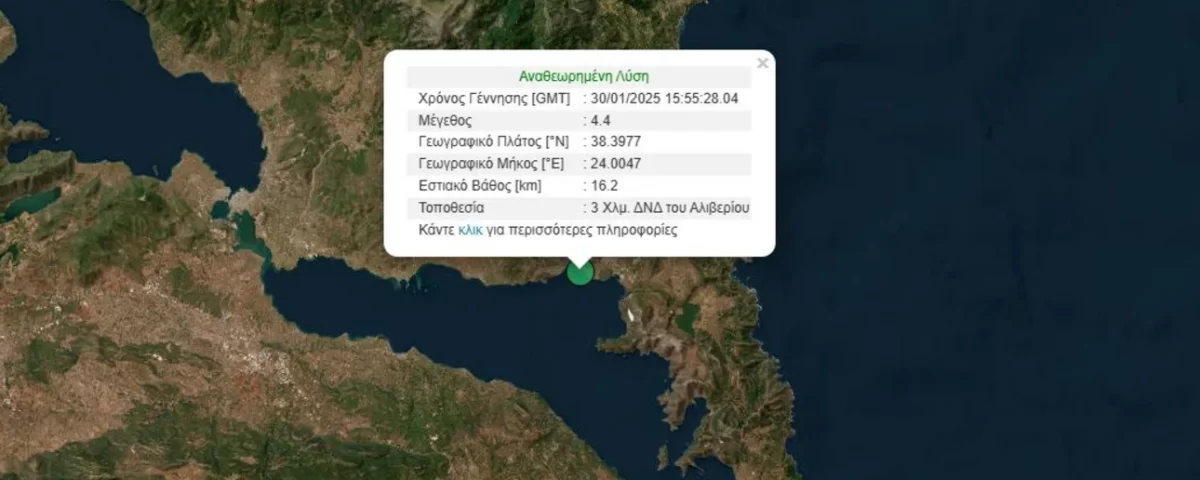1200x480 pixels.
Task: Click the Γεωγραφικό Πλάτος [°N] label
Action: coord(493,143)
